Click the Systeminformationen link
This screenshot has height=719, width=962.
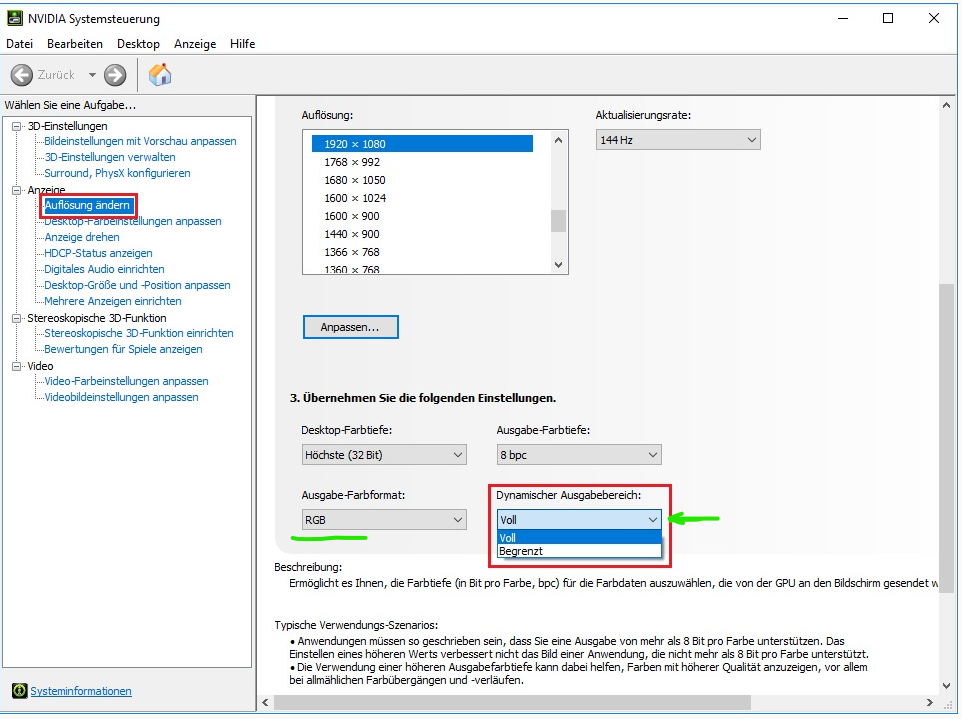click(81, 691)
